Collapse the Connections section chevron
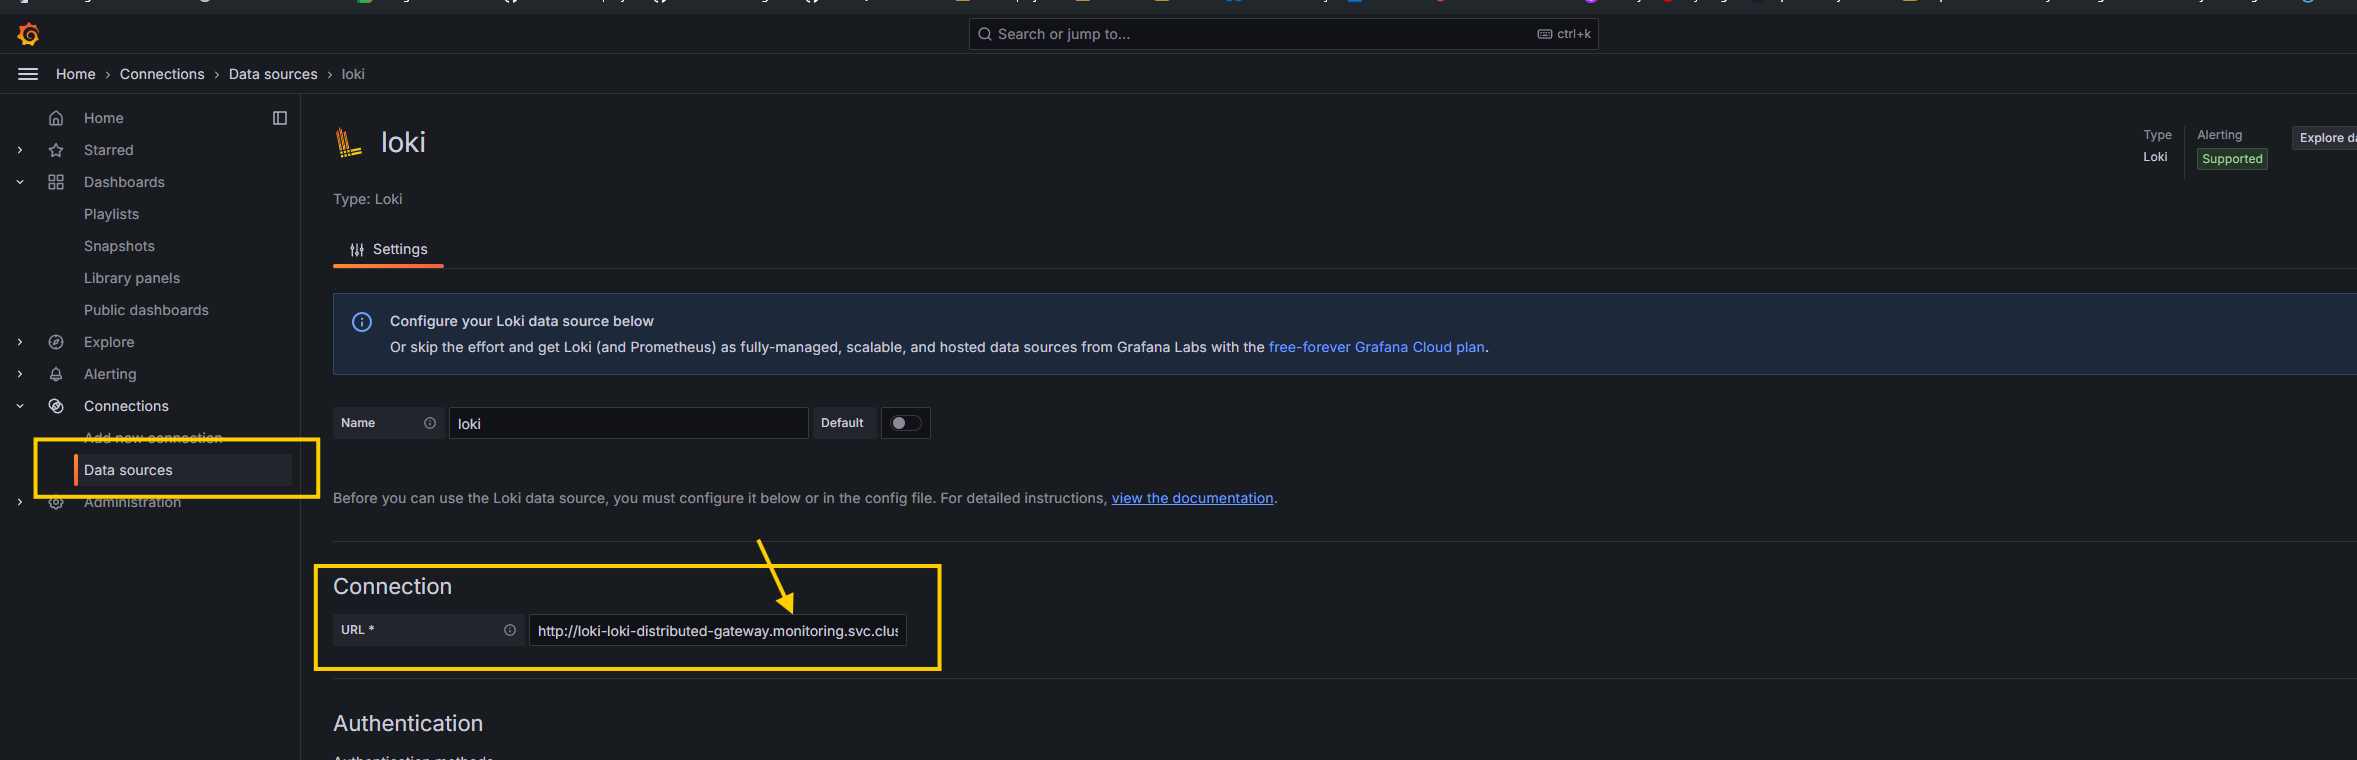 pyautogui.click(x=20, y=406)
